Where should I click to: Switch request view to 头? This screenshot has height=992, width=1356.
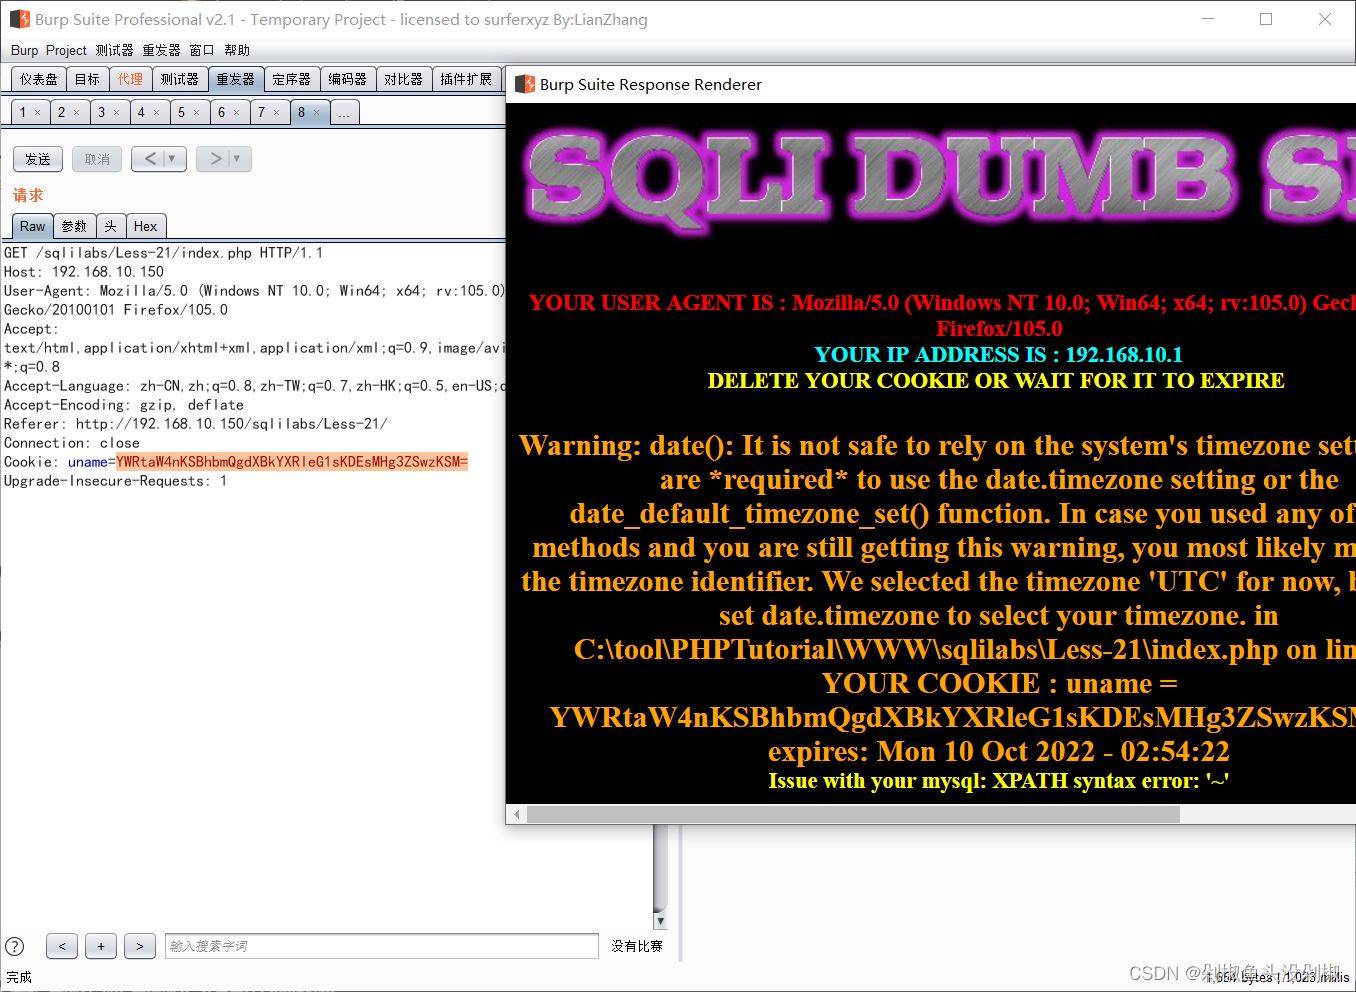pyautogui.click(x=110, y=226)
